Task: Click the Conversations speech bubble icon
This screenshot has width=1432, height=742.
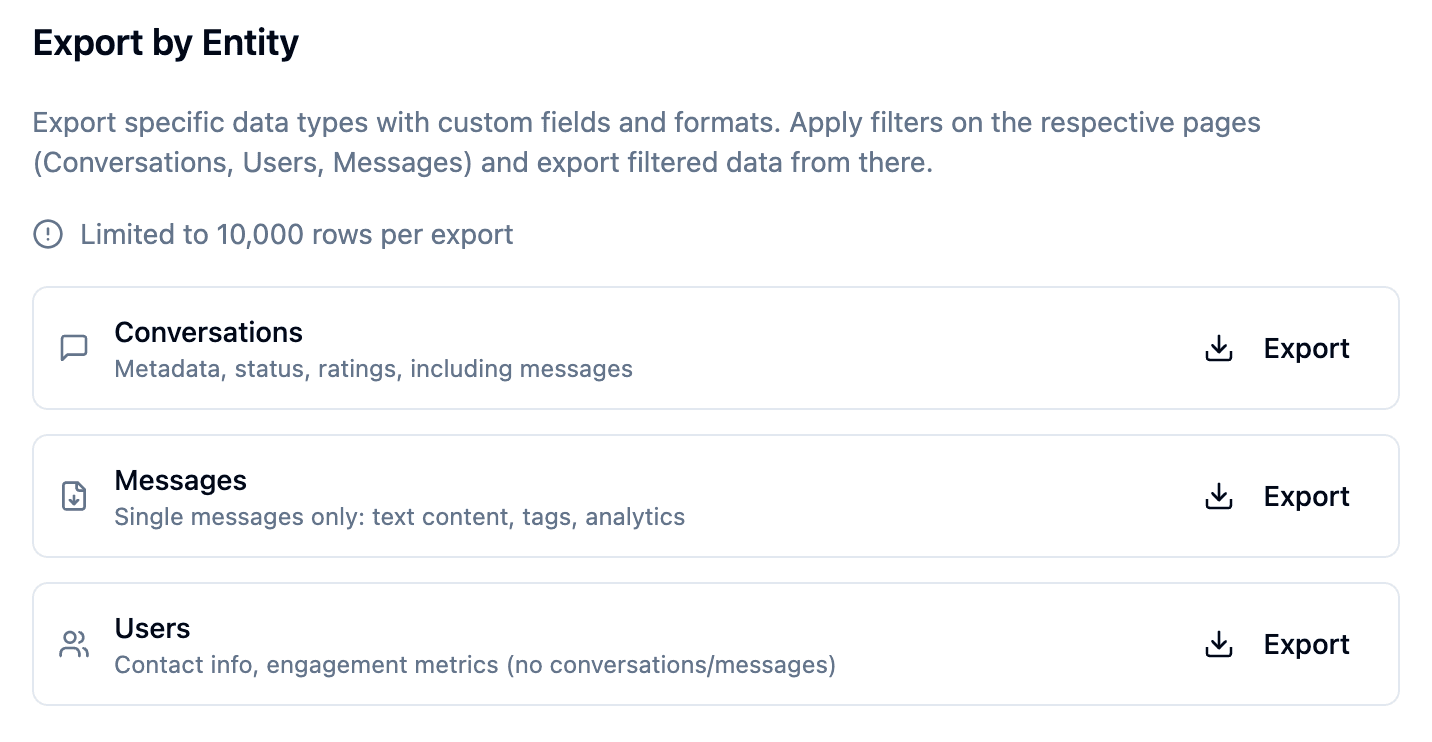Action: point(74,348)
